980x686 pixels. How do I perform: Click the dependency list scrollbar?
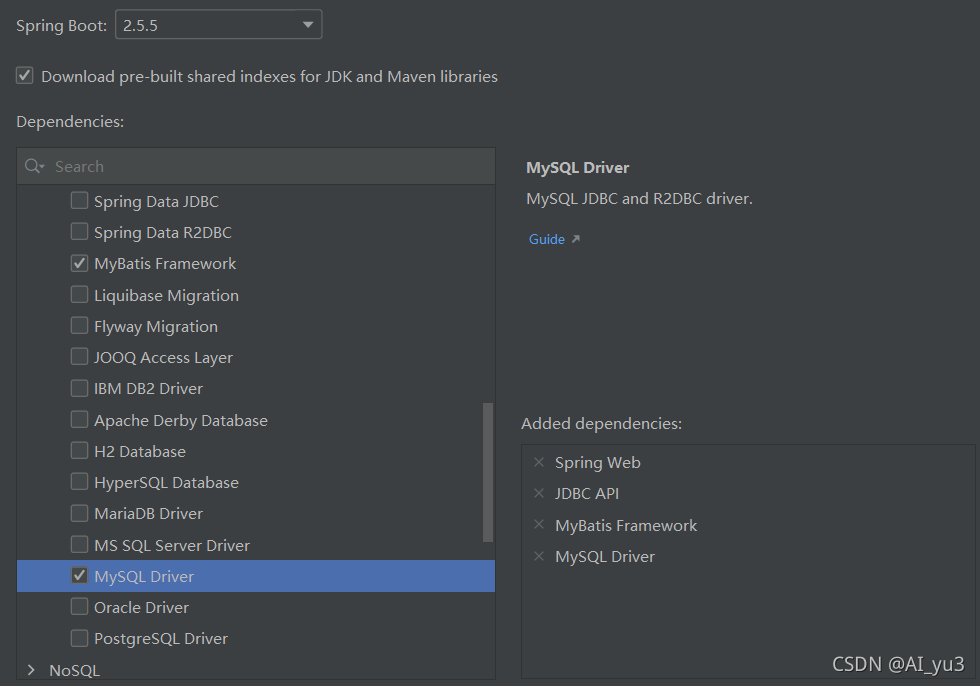click(x=488, y=472)
